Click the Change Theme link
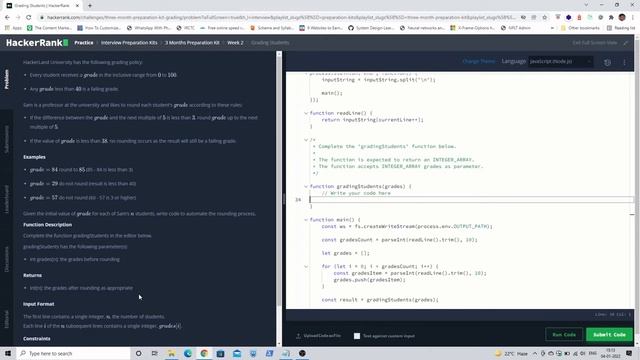Screen dimensions: 640x360 [478, 61]
